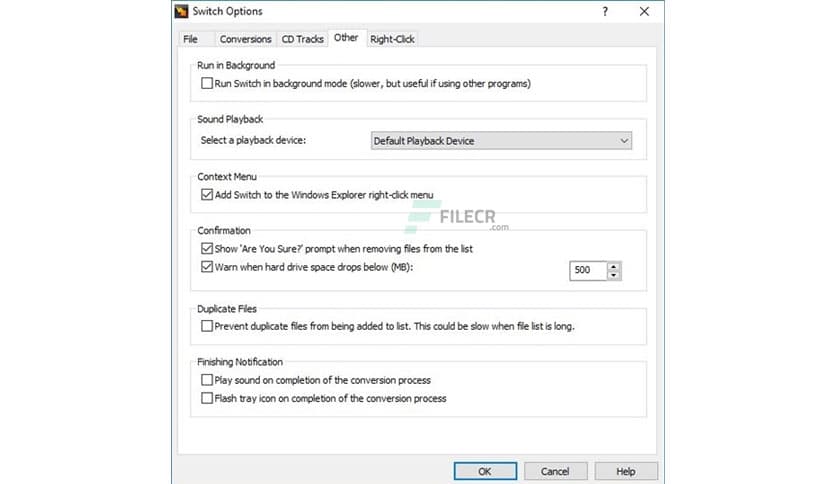Viewport: 836px width, 484px height.
Task: Enable Prevent duplicate files option
Action: click(207, 326)
